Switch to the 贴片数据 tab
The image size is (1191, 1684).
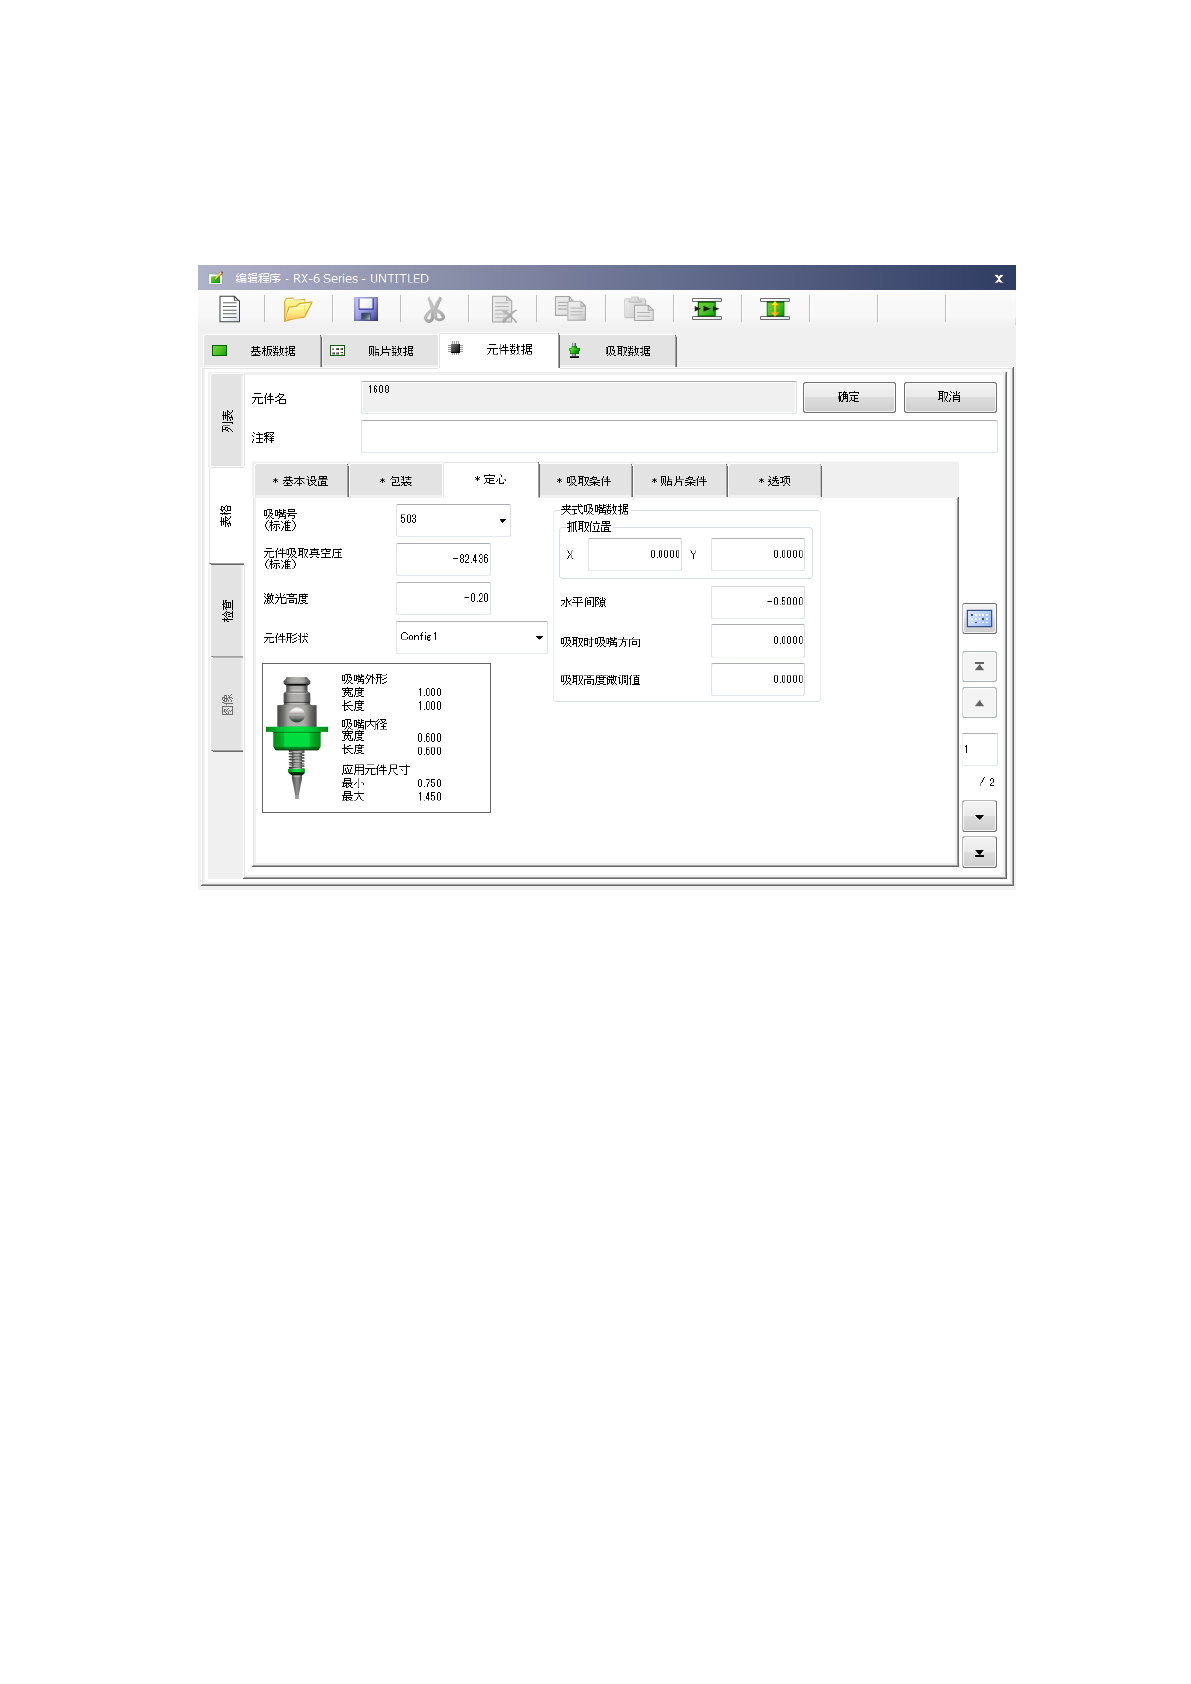point(381,351)
